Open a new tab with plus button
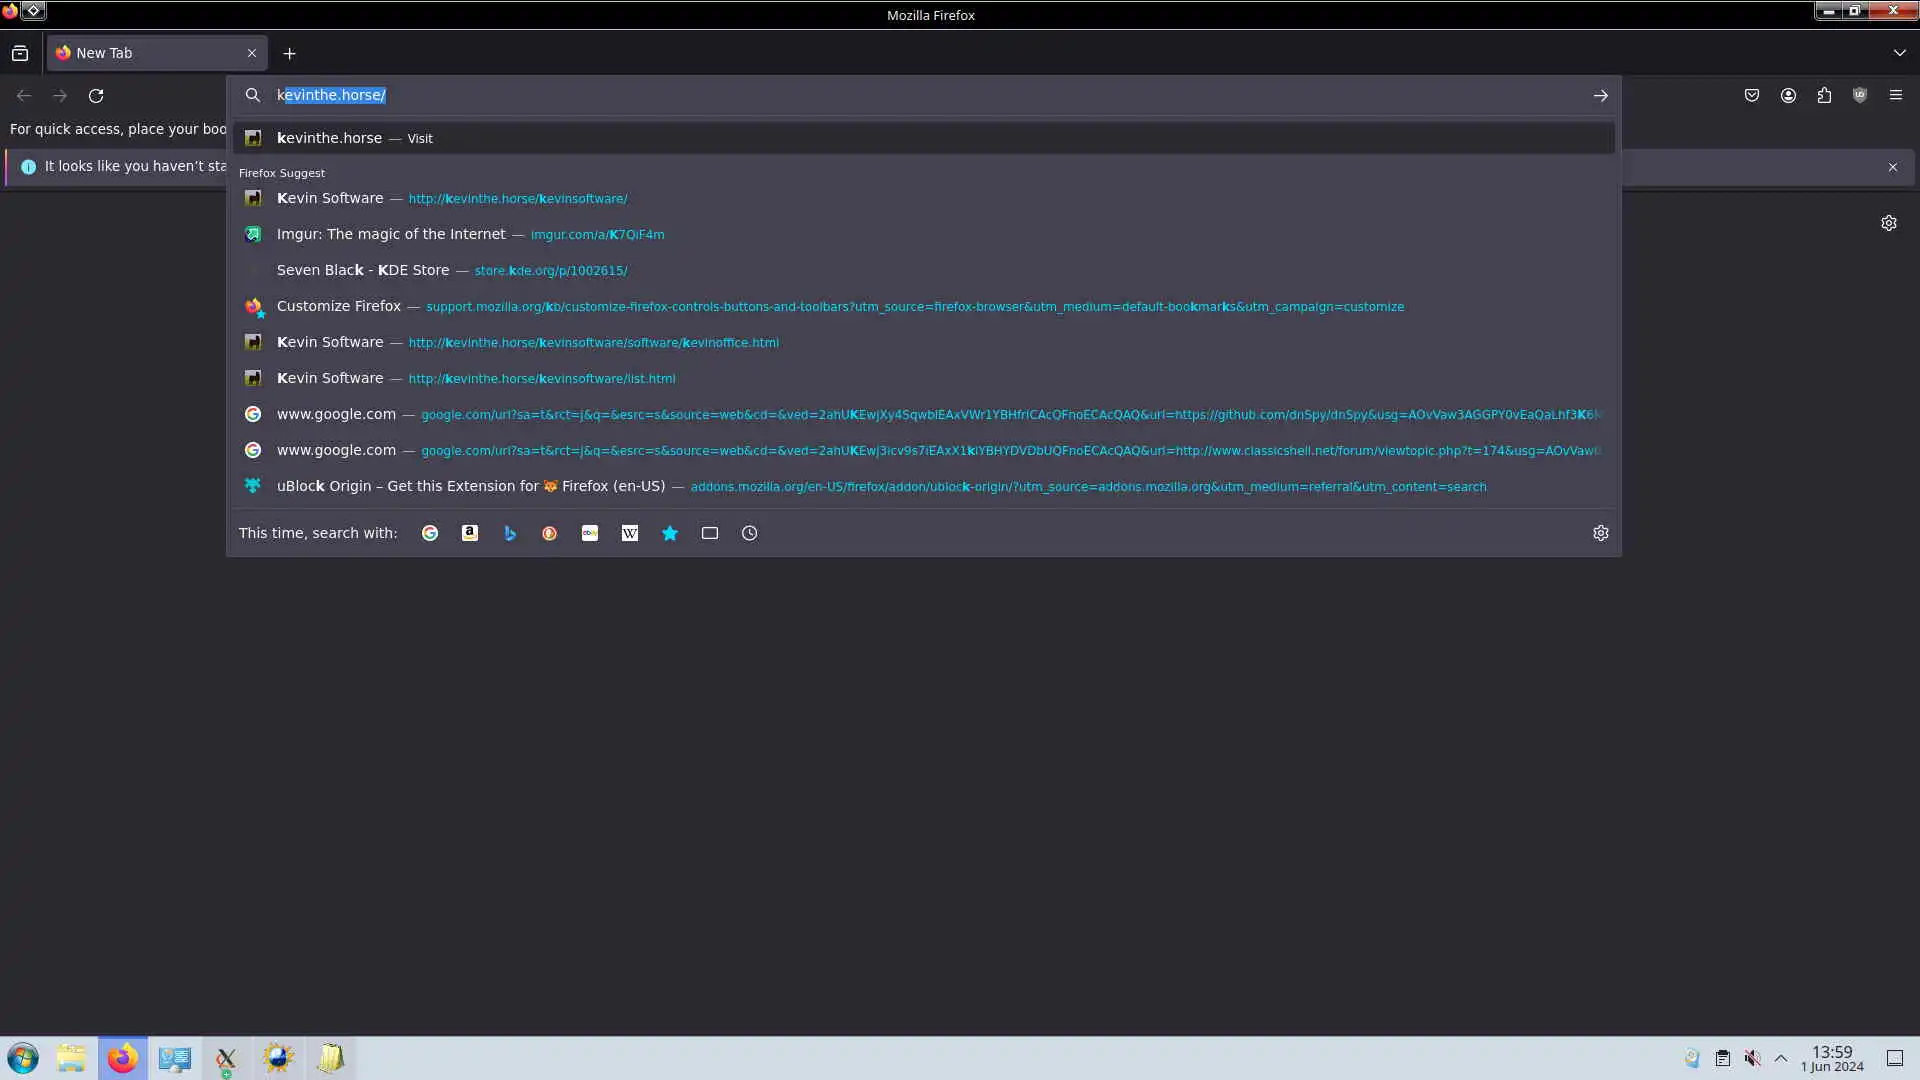This screenshot has height=1080, width=1920. click(x=289, y=53)
